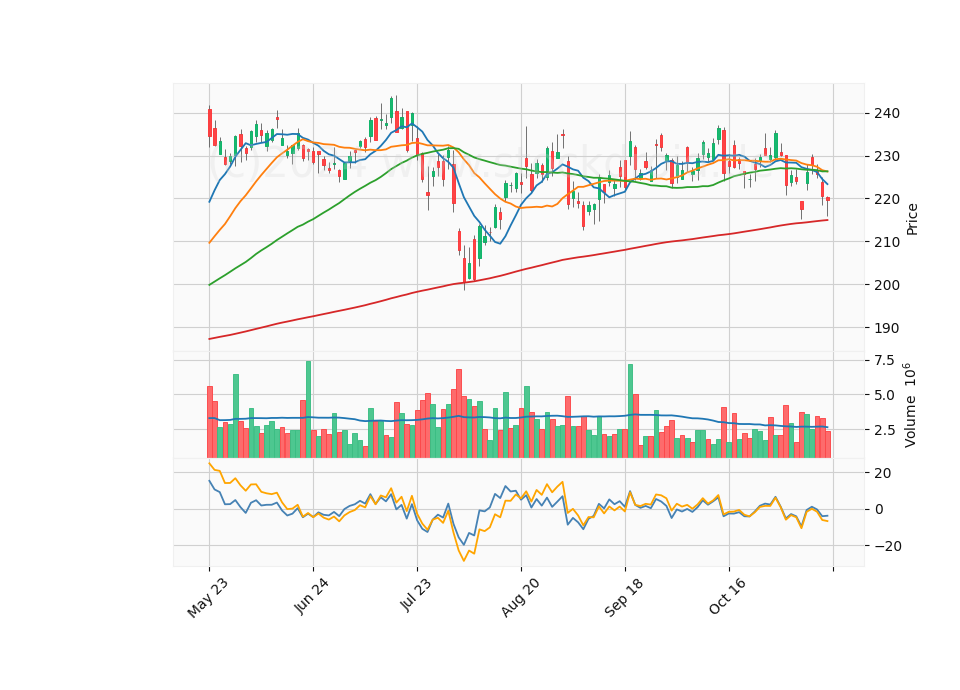Click the Jun 24 date label
Viewport: 960px width, 690px height.
312,596
